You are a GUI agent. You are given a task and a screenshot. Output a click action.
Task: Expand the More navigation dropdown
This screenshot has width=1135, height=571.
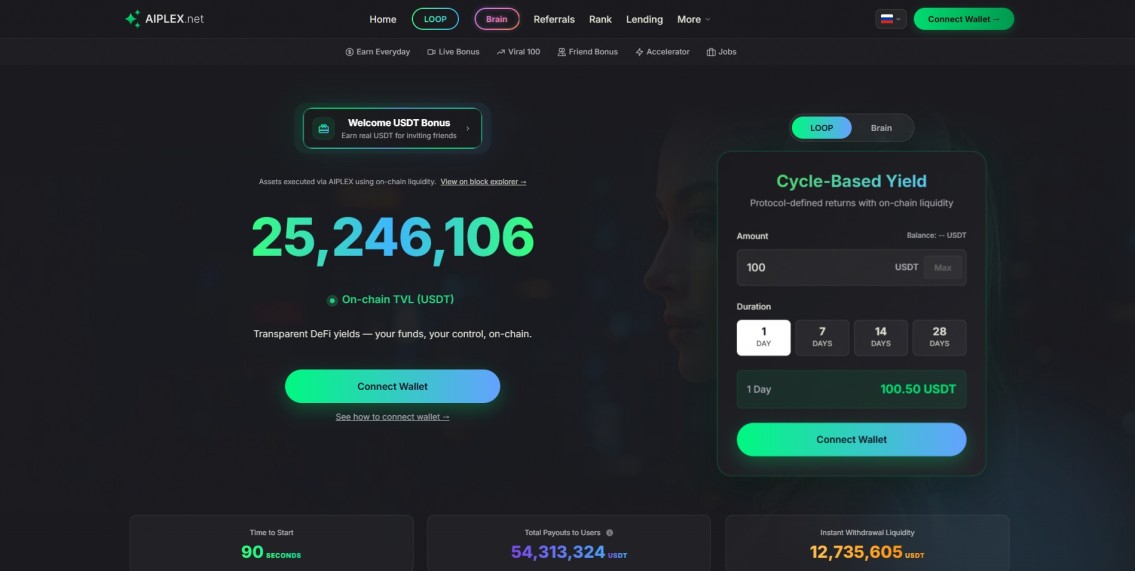tap(693, 20)
